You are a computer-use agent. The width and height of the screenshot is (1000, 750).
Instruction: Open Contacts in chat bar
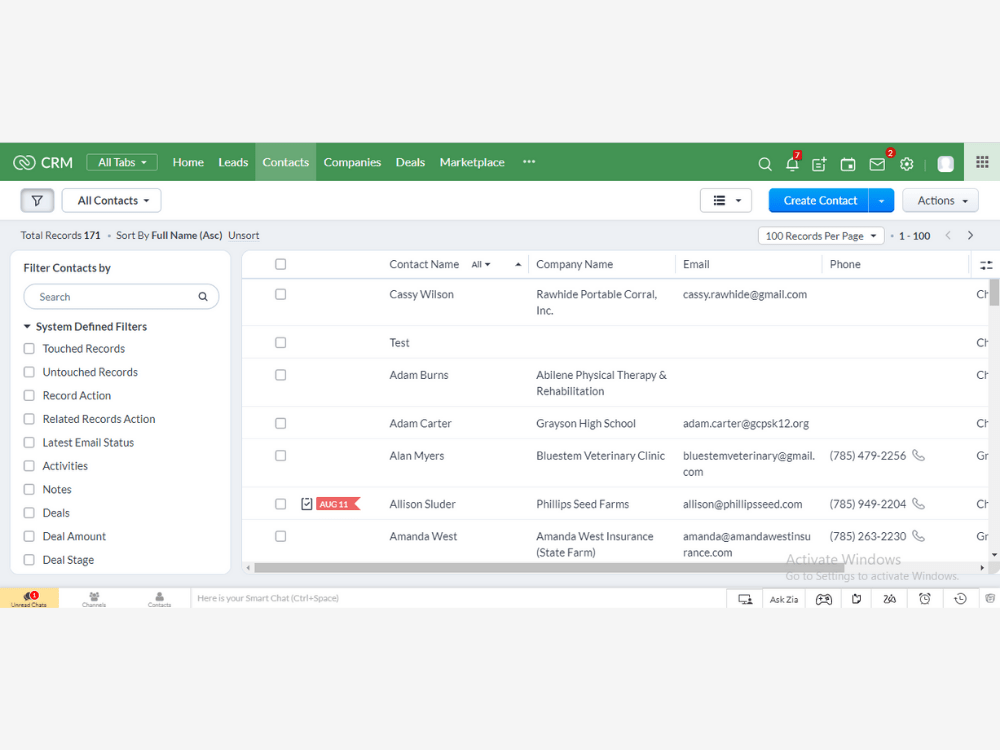coord(159,598)
